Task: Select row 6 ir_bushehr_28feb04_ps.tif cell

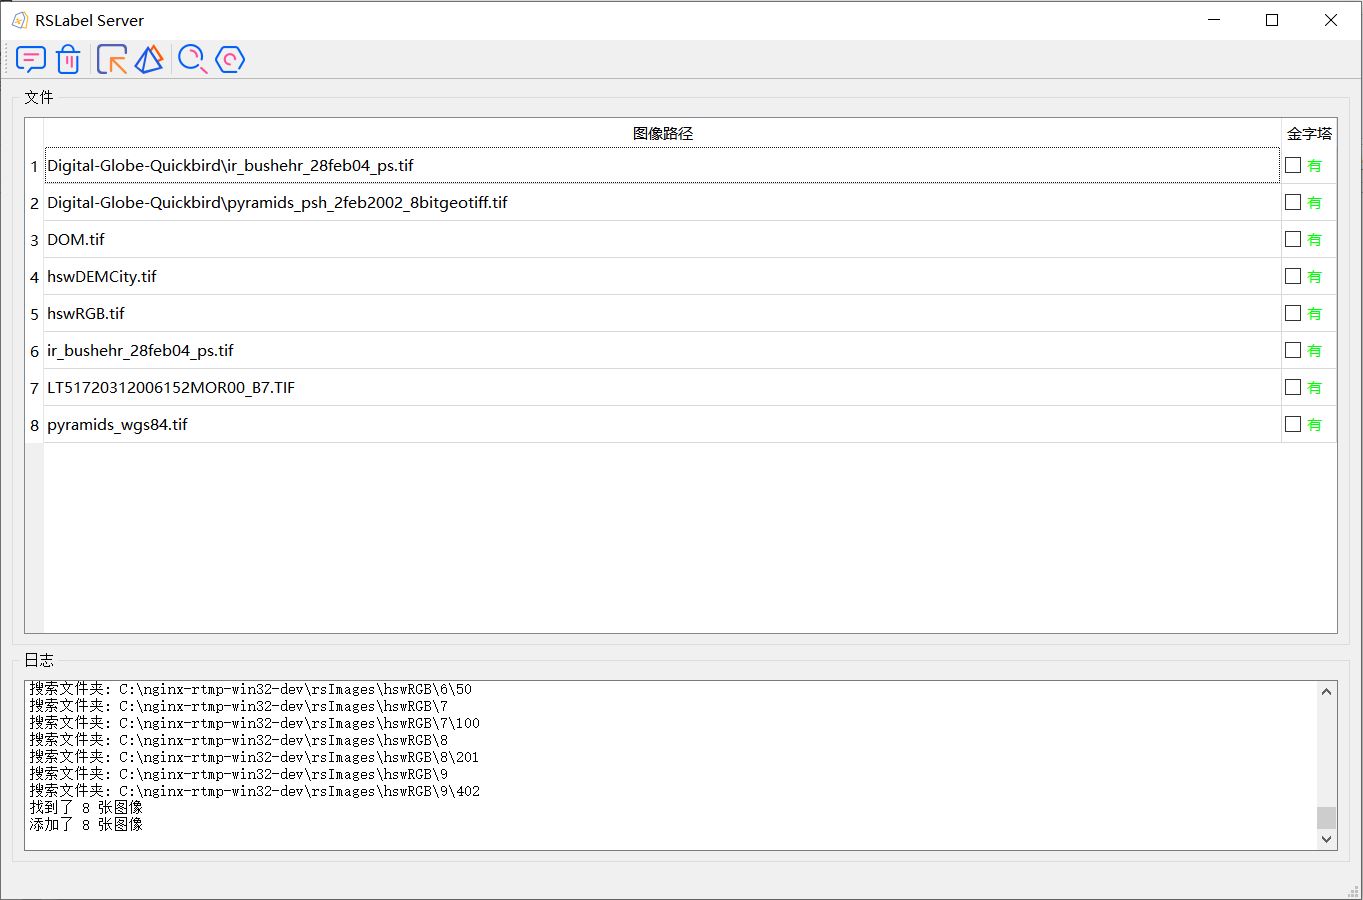Action: (662, 351)
